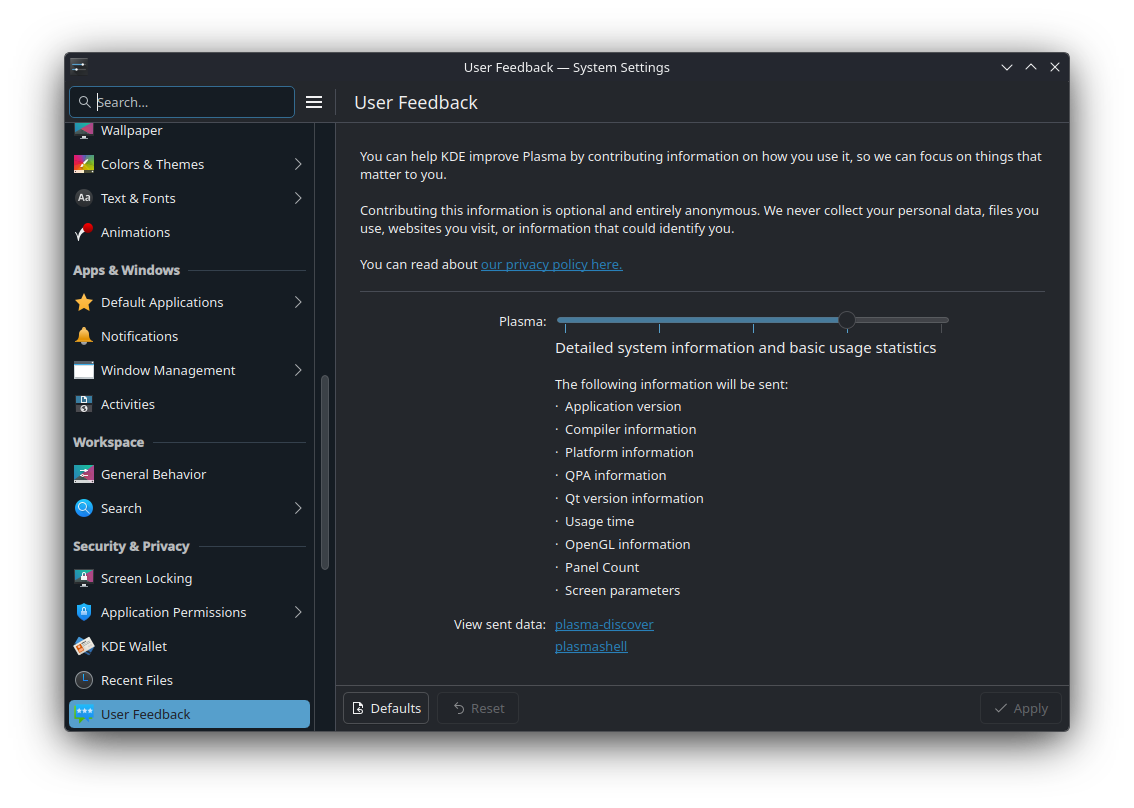The width and height of the screenshot is (1134, 808).
Task: Expand the Search settings chevron
Action: tap(298, 508)
